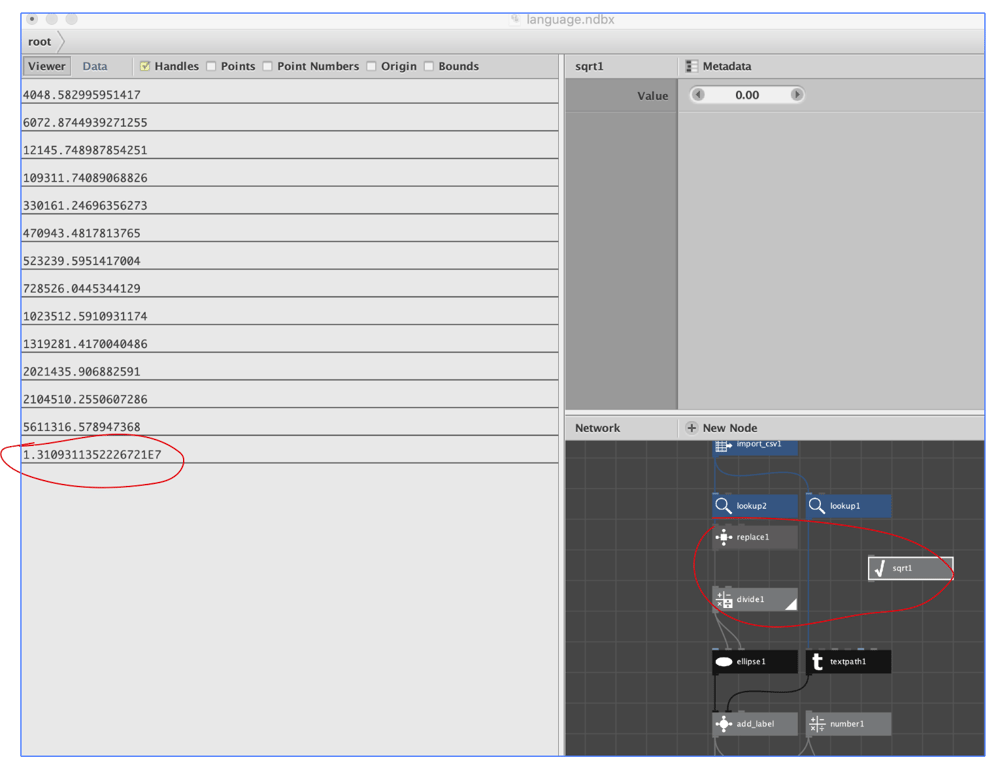Open the Metadata button
This screenshot has width=1000, height=768.
[719, 66]
